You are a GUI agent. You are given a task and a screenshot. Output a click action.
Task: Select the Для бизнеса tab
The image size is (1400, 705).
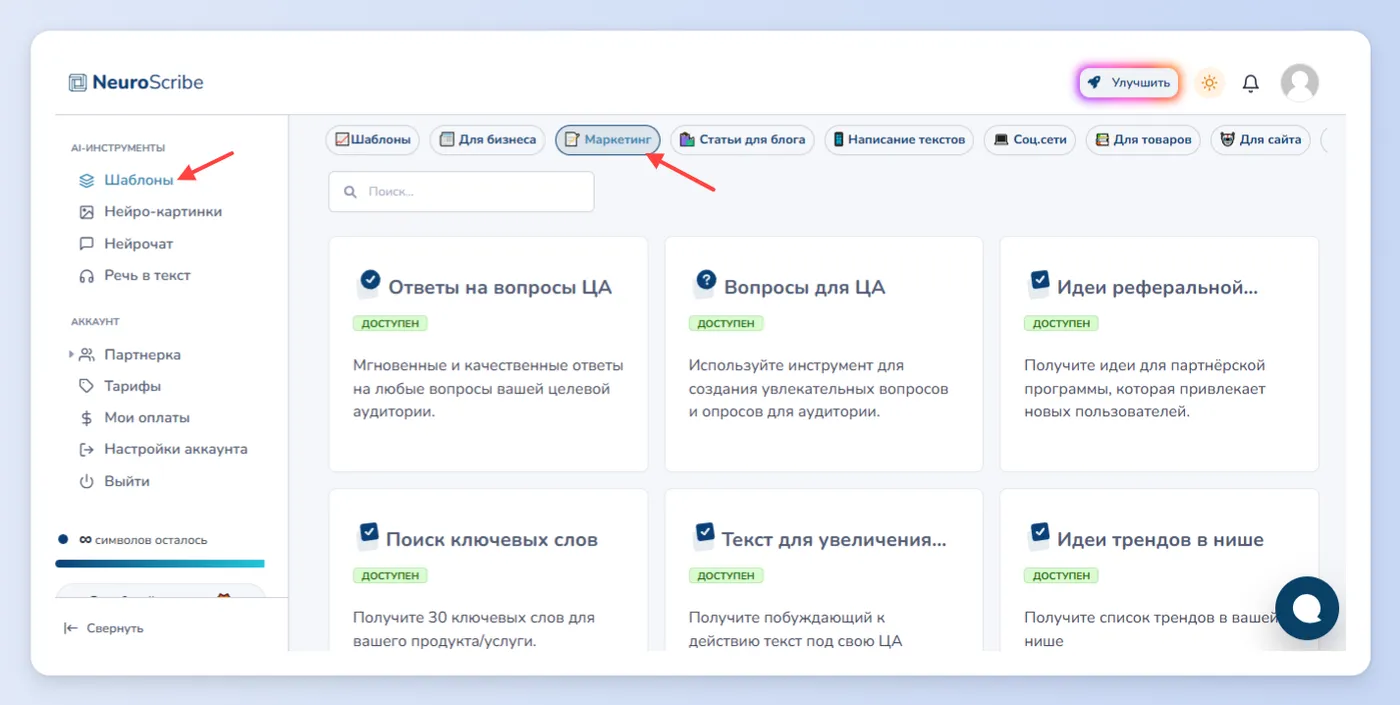[x=488, y=140]
